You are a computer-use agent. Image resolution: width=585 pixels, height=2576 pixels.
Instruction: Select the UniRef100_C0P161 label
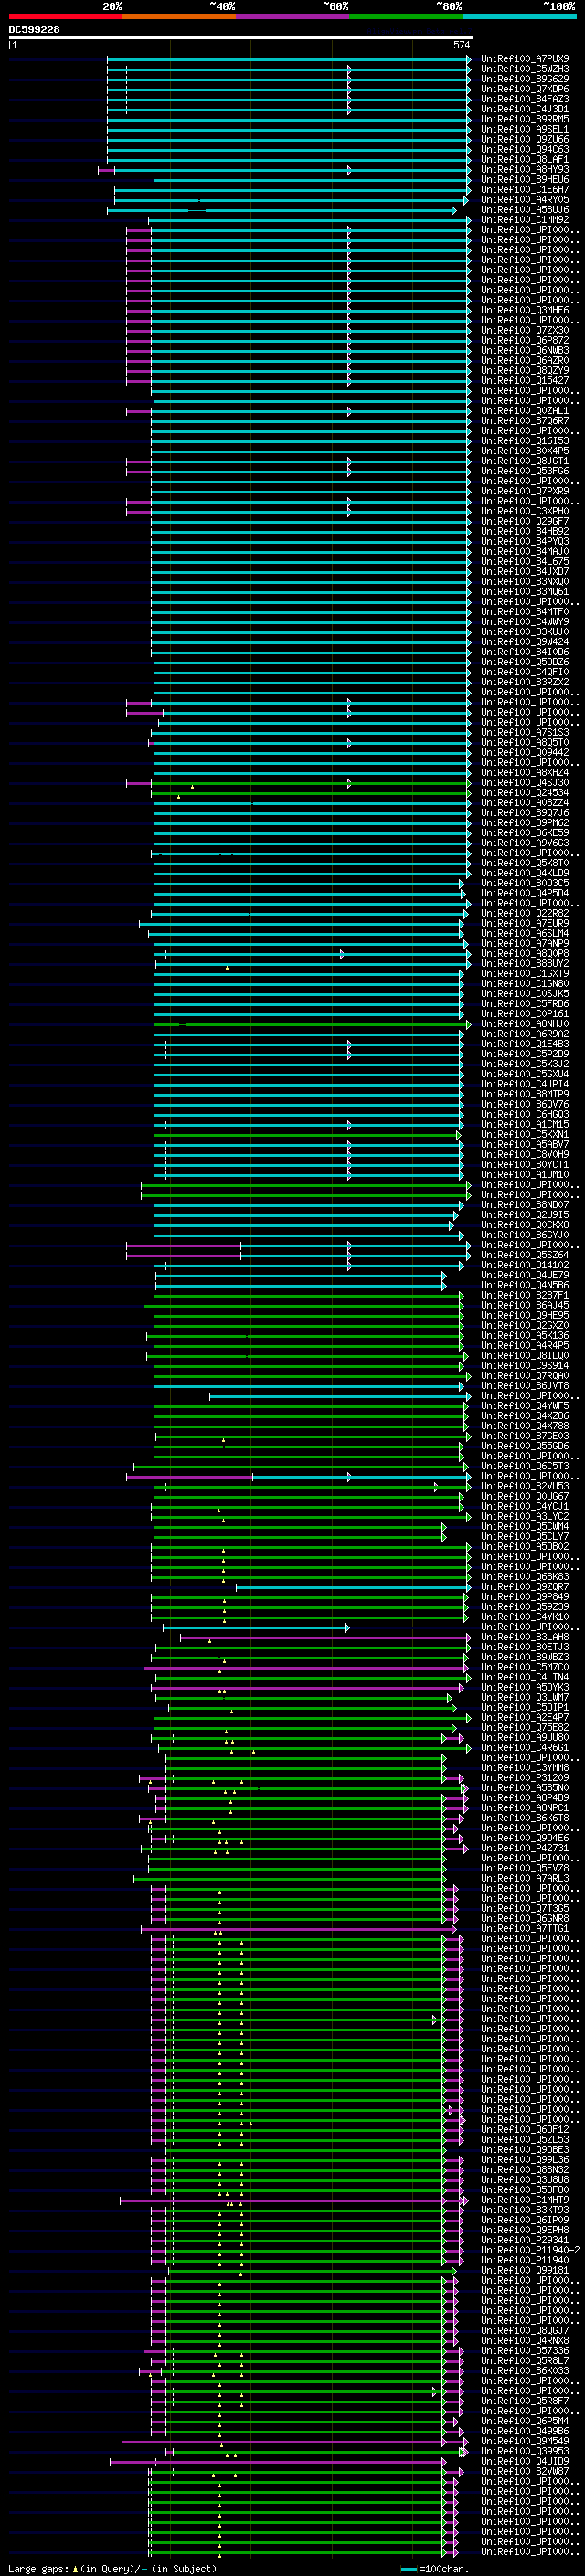pyautogui.click(x=525, y=1013)
